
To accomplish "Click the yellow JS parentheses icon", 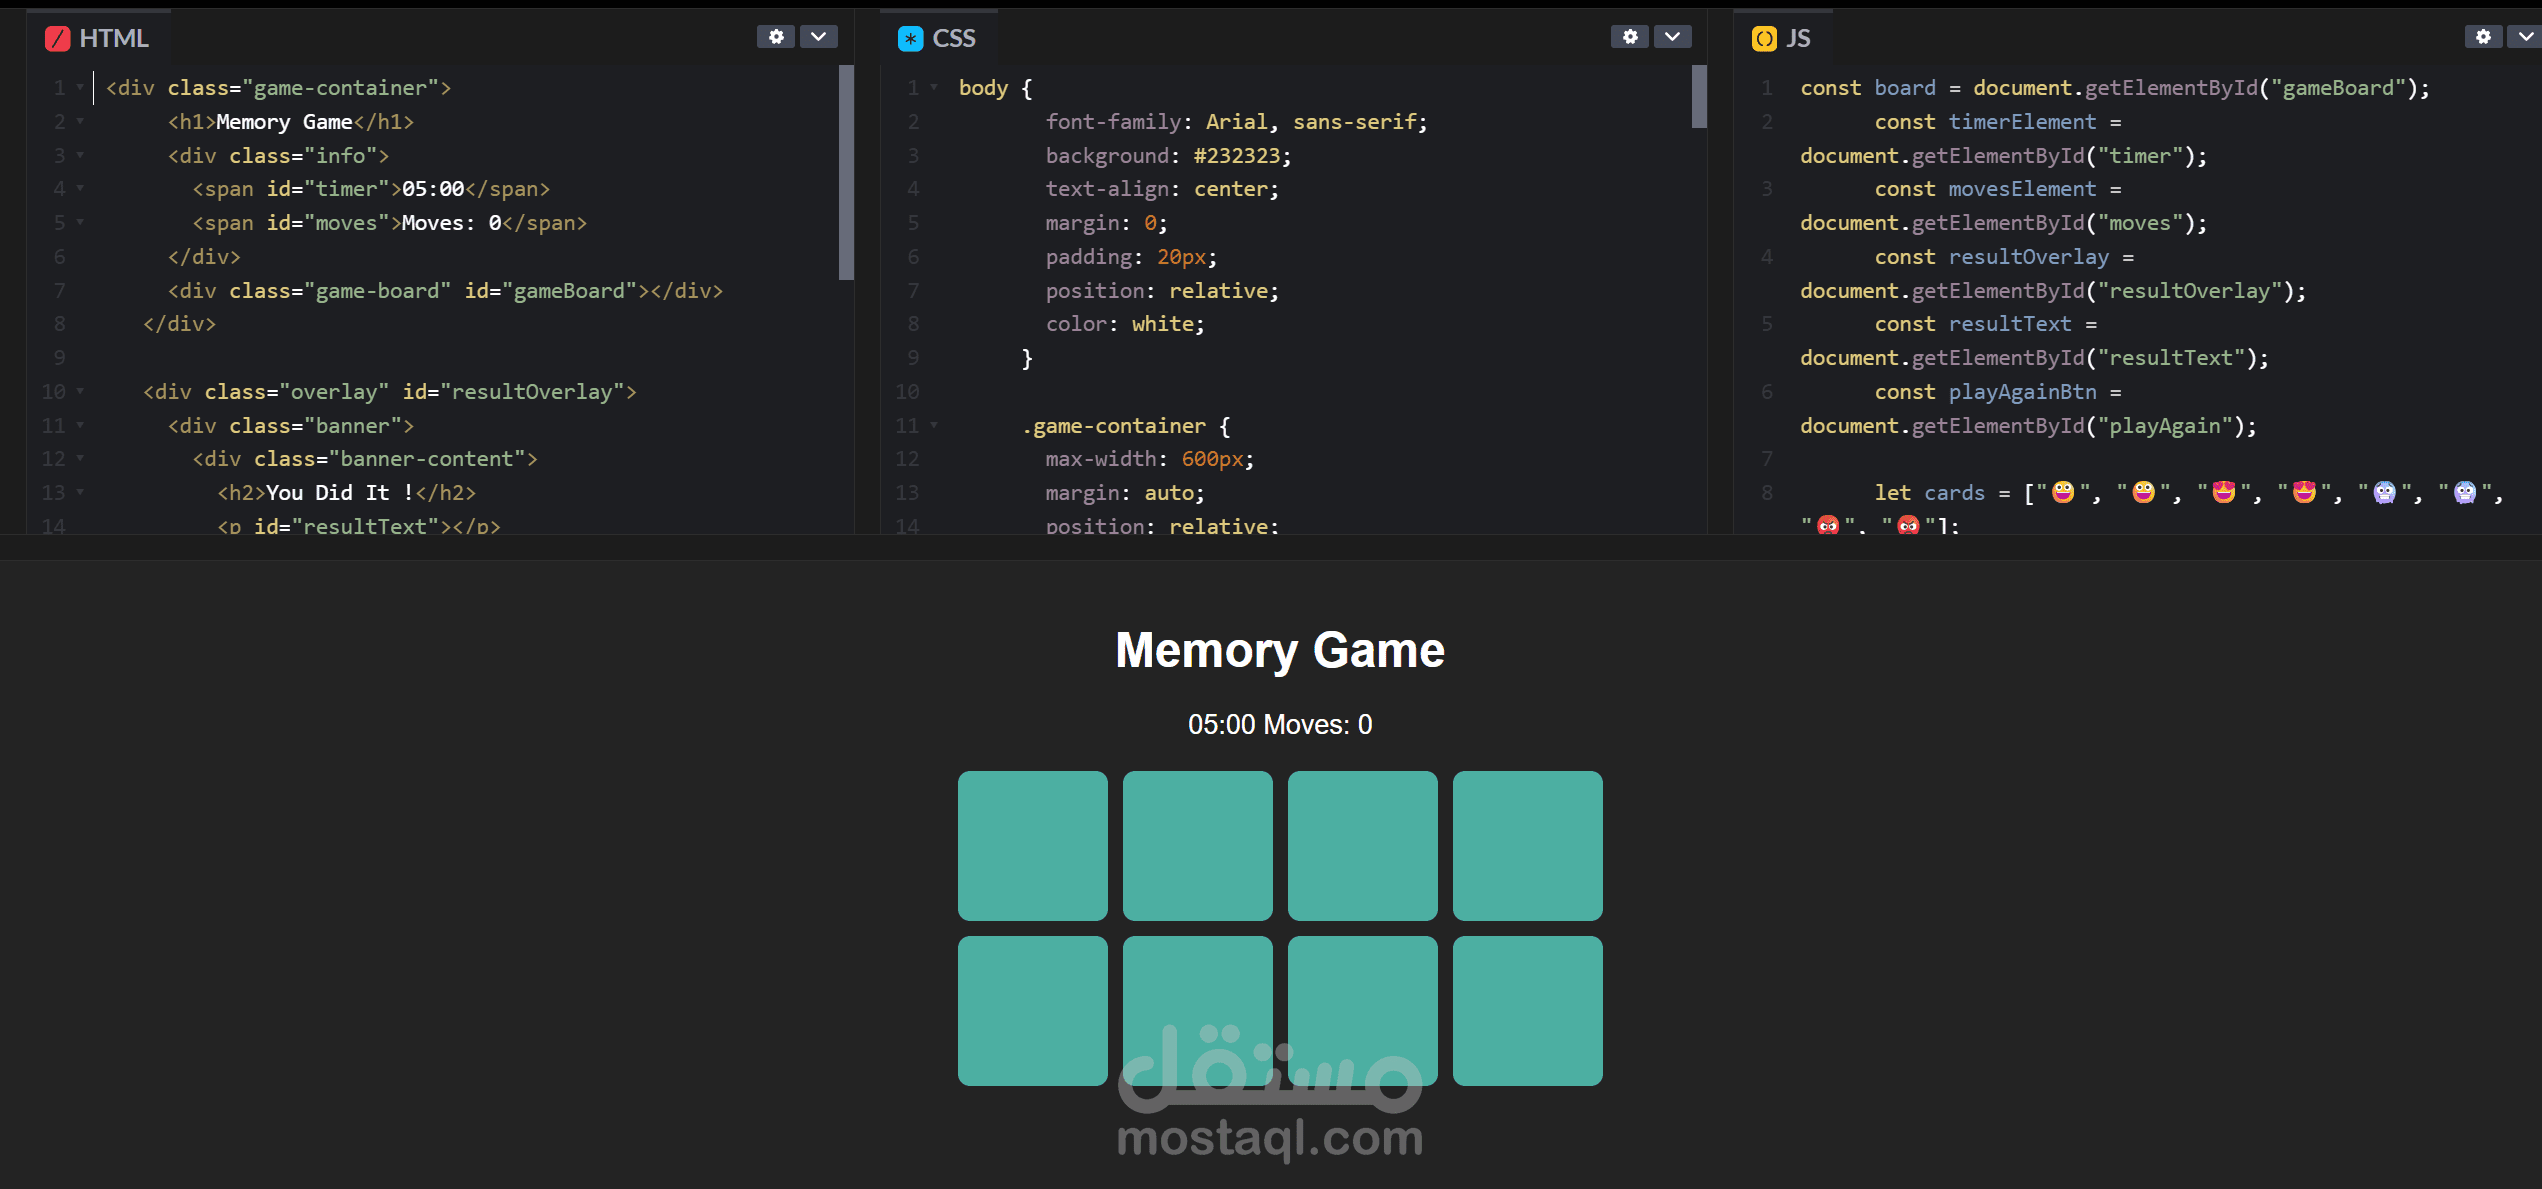I will pos(1764,38).
